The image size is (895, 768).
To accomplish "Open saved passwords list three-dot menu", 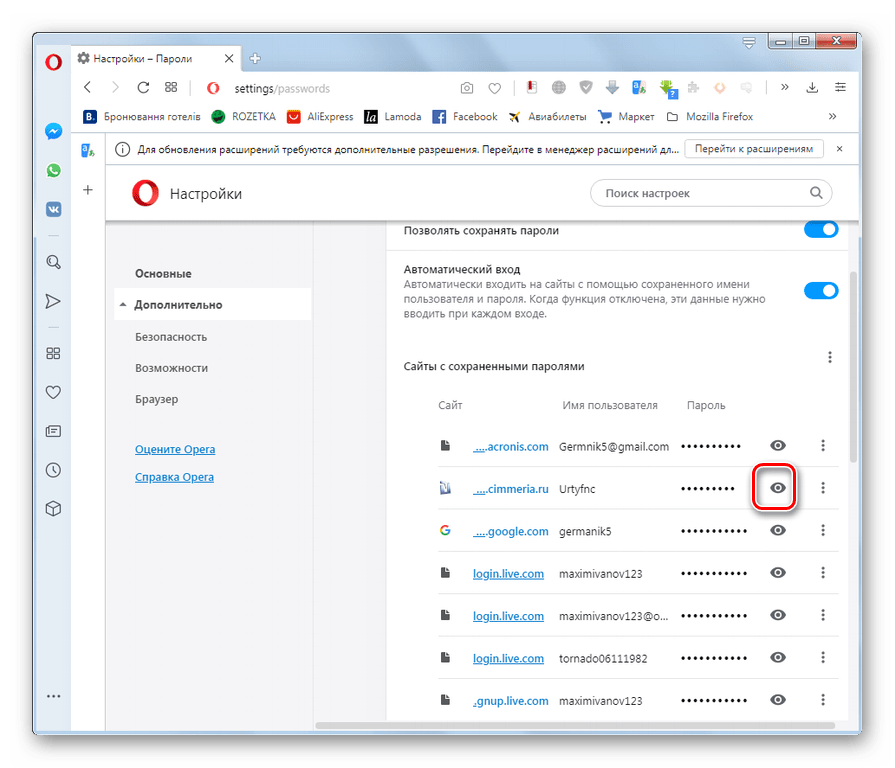I will (x=829, y=357).
